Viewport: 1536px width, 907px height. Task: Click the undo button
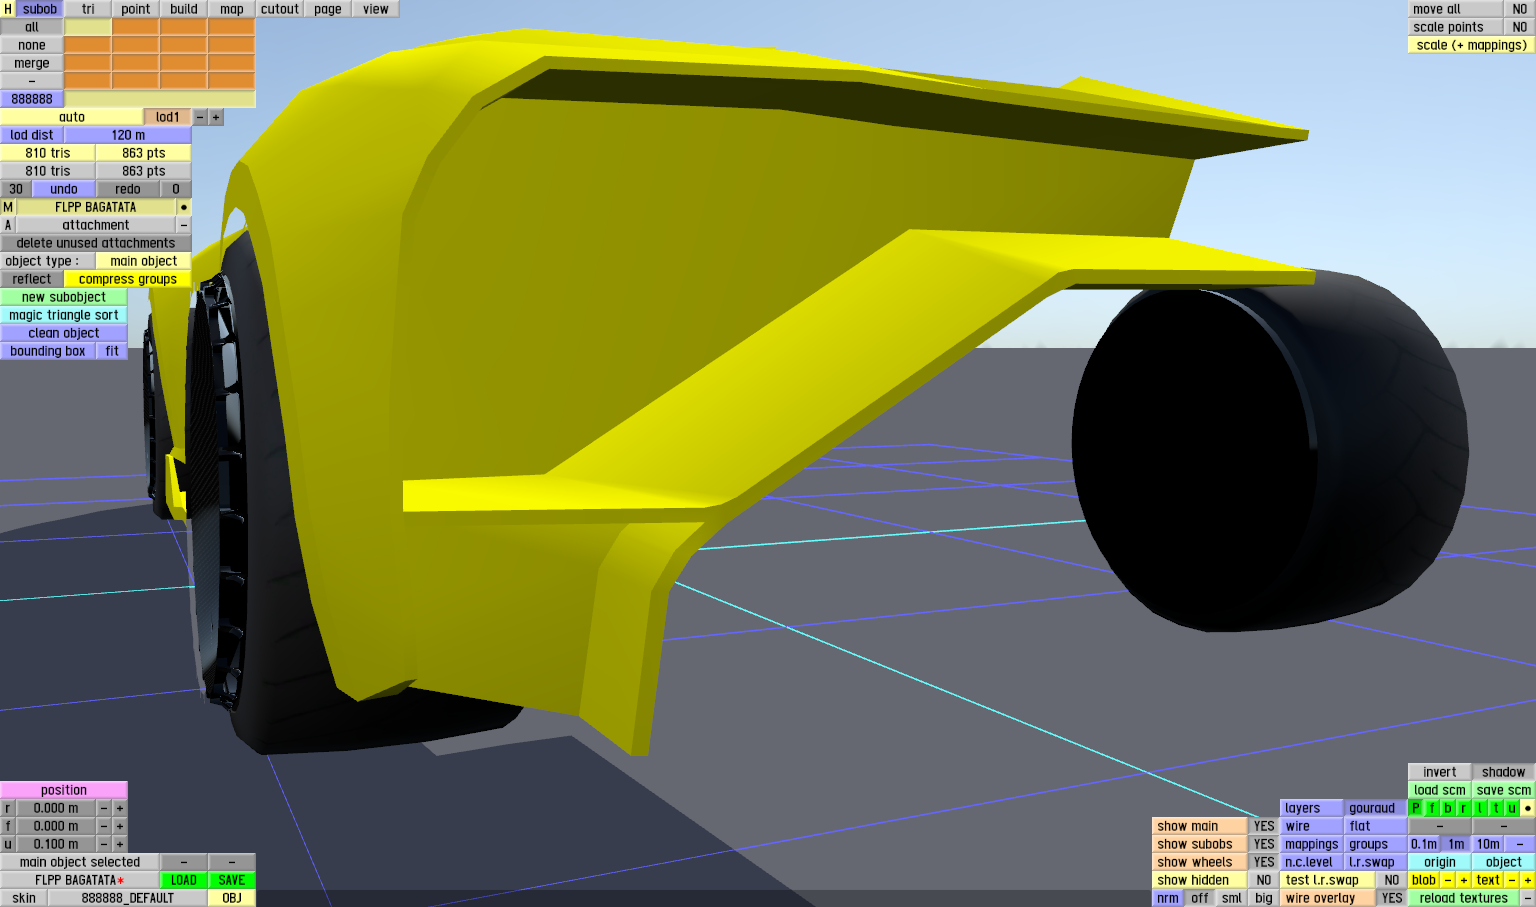[64, 189]
